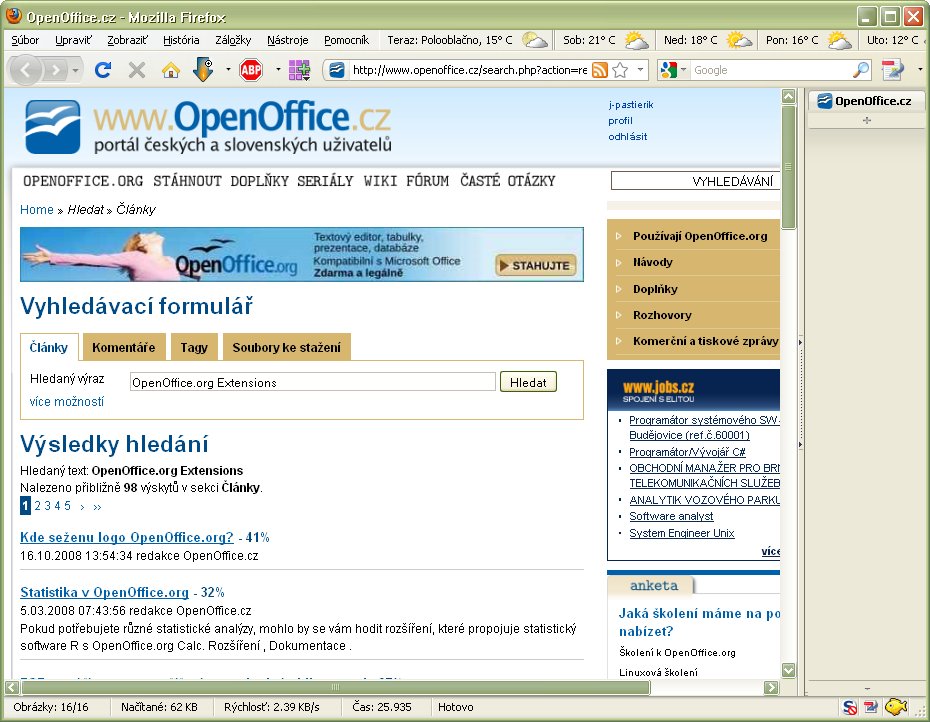Click the Hledat search button
930x722 pixels.
pyautogui.click(x=528, y=383)
